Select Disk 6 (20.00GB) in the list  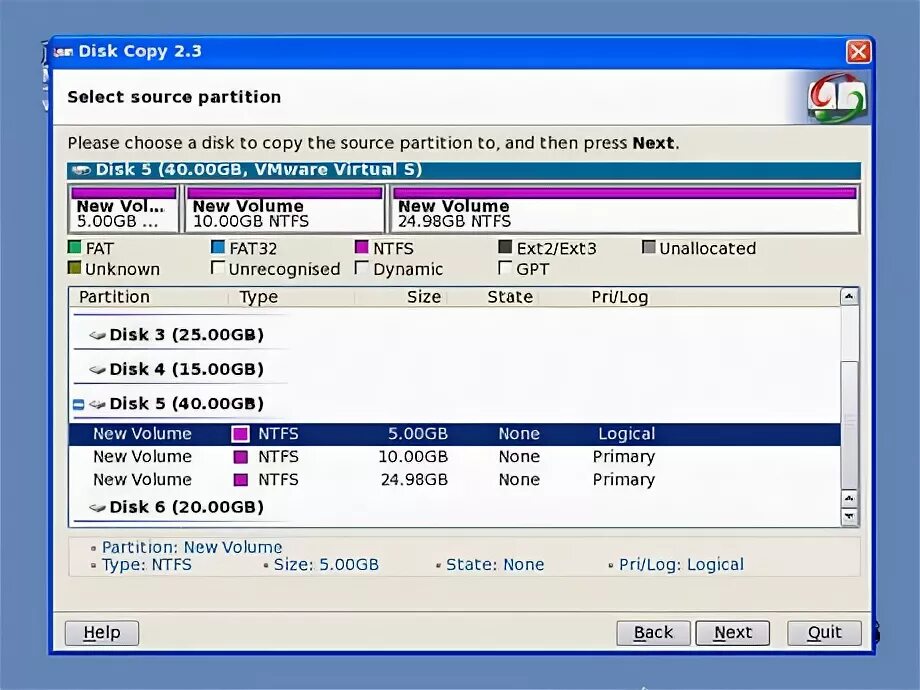coord(186,508)
